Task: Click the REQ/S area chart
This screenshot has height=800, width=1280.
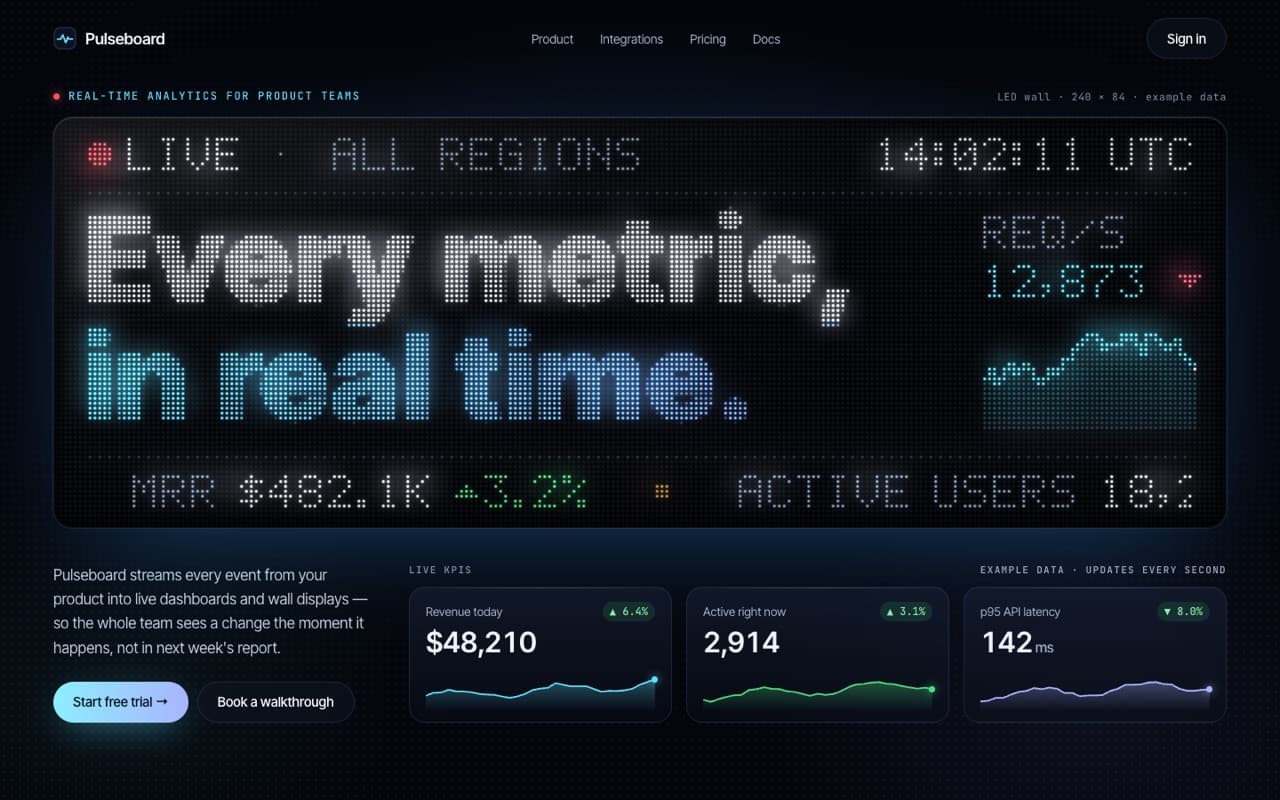Action: tap(1090, 380)
